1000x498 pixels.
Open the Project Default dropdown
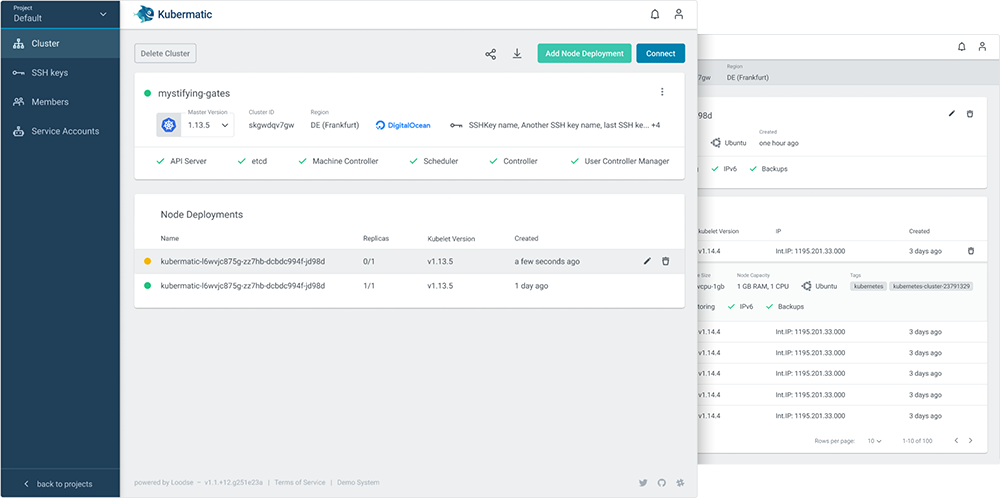click(60, 14)
